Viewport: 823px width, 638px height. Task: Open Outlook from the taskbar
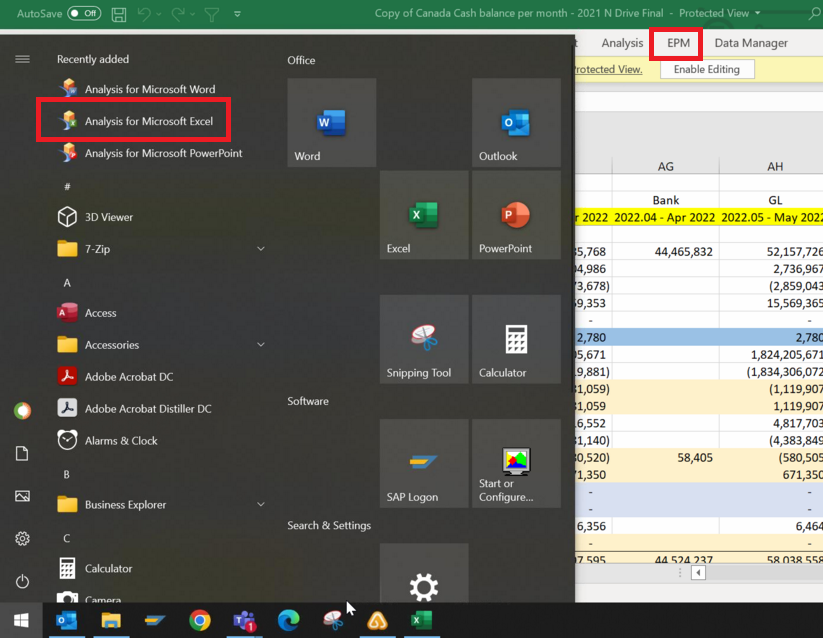pos(67,621)
